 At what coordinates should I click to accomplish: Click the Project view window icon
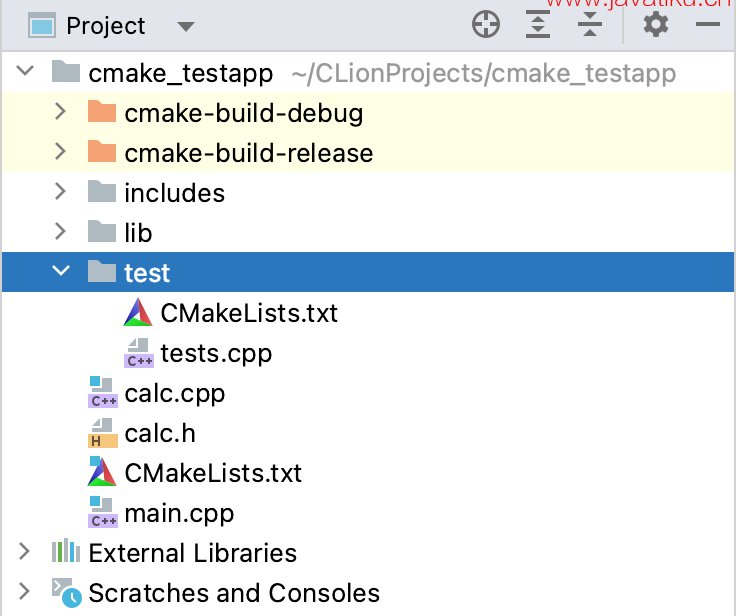[42, 25]
